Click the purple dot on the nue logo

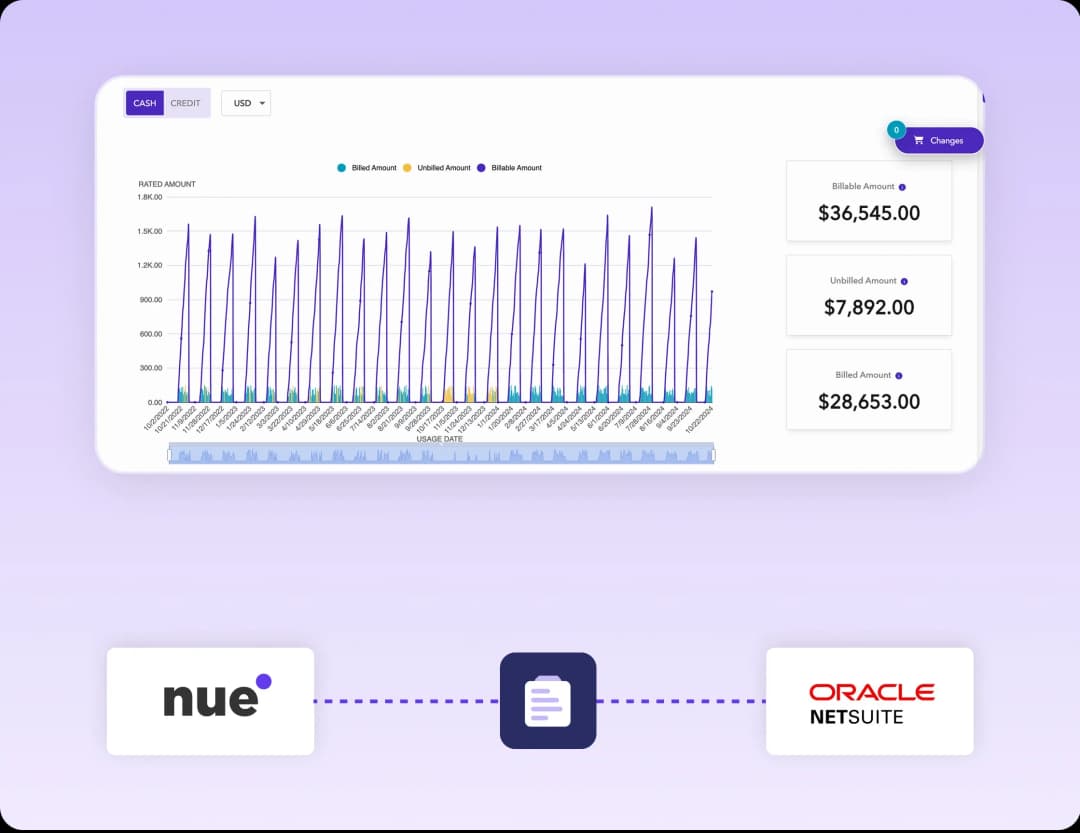tap(262, 680)
